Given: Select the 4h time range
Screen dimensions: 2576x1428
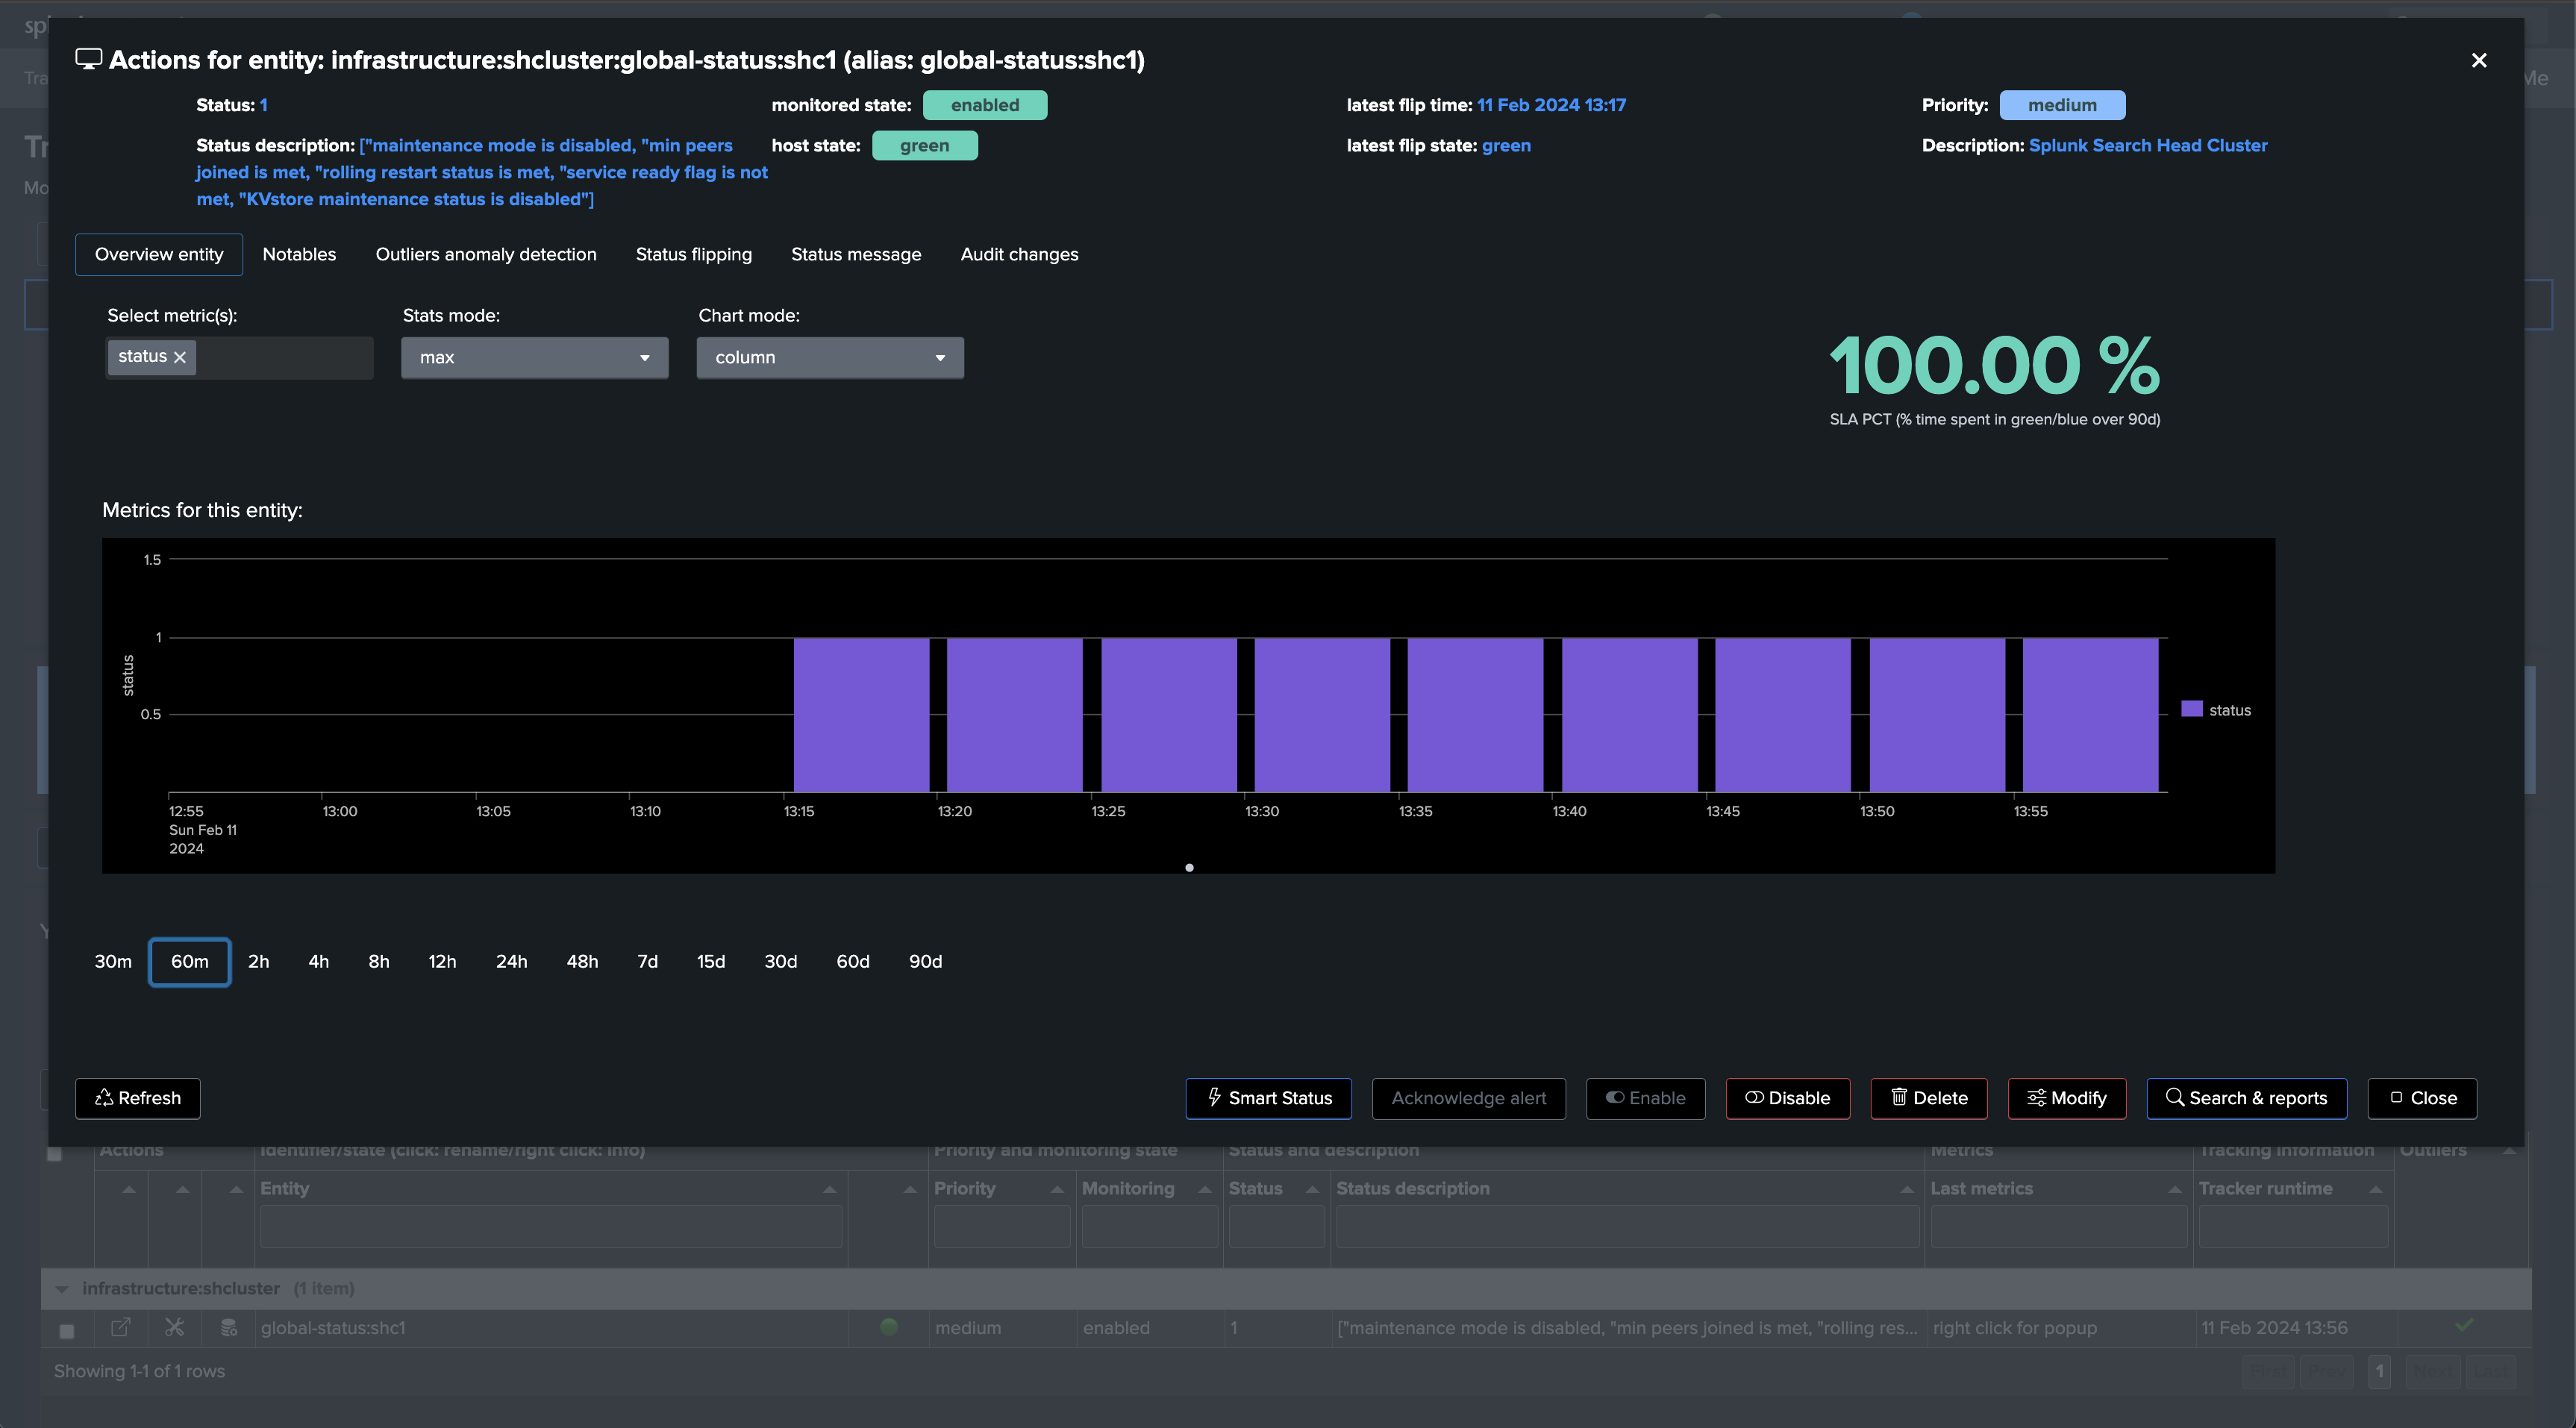Looking at the screenshot, I should tap(319, 961).
